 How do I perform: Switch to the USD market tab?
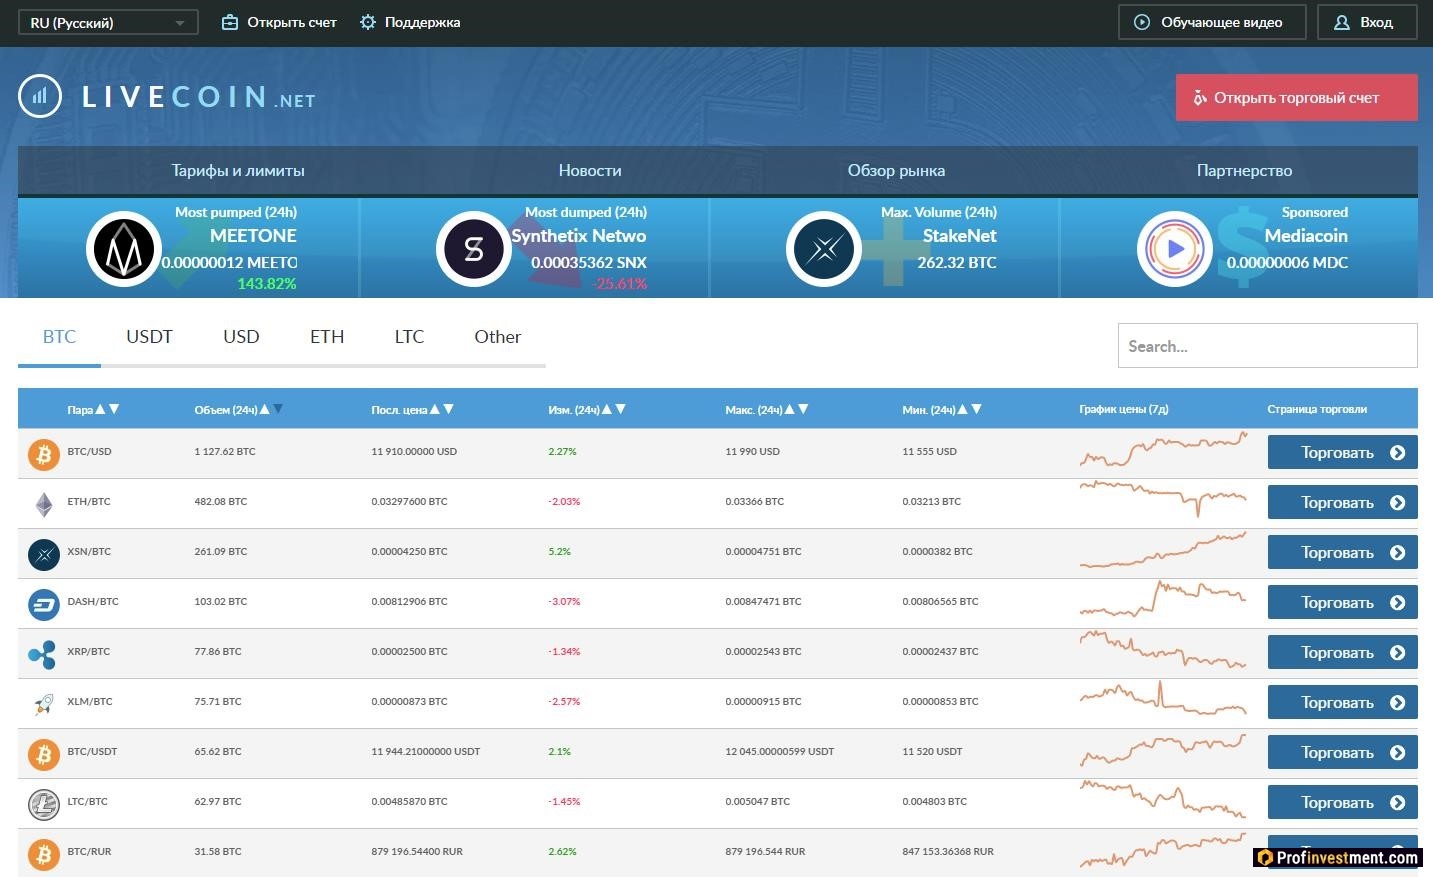coord(241,337)
